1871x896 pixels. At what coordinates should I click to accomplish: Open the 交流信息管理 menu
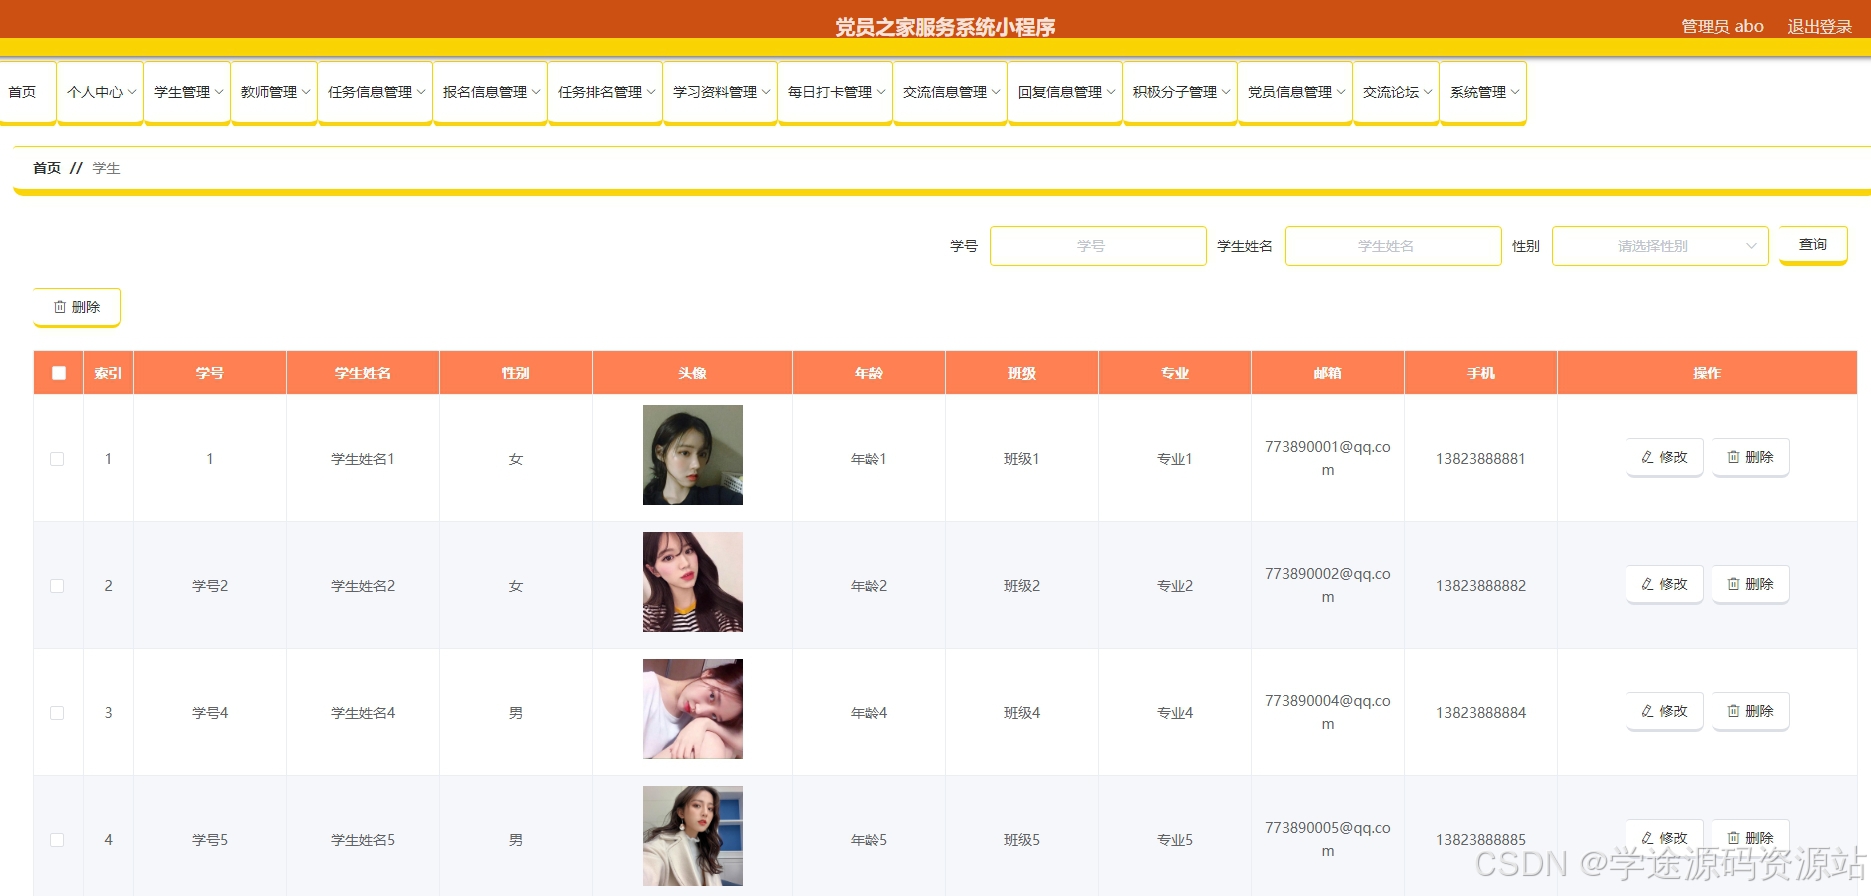pos(950,92)
